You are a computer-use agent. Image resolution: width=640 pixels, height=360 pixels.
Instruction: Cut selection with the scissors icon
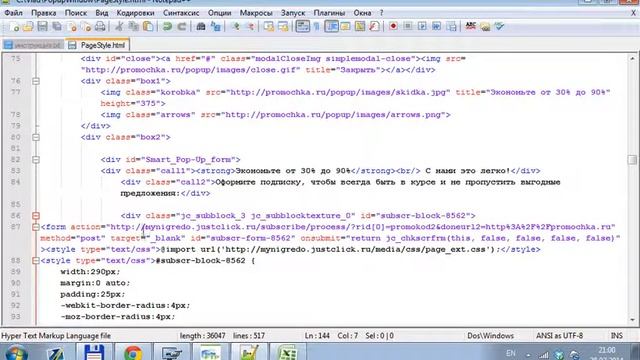pos(119,27)
